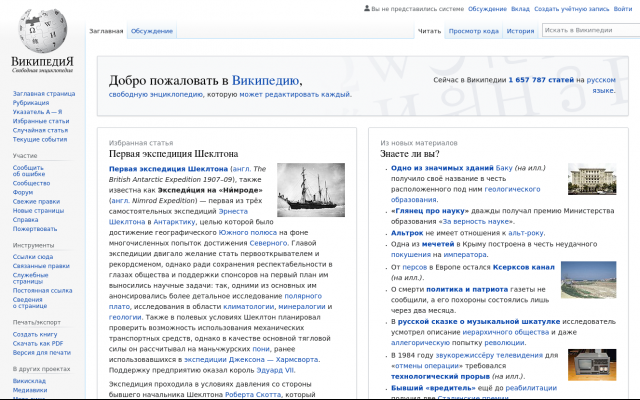The width and height of the screenshot is (640, 400).
Task: Open 'Избранные статьи' sidebar link
Action: click(41, 121)
